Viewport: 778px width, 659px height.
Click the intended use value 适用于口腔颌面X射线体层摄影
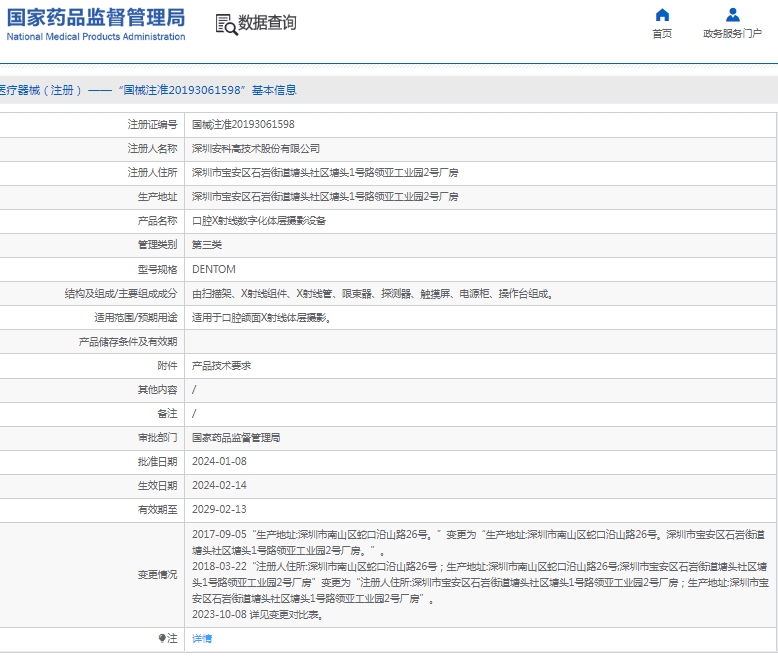click(x=261, y=317)
